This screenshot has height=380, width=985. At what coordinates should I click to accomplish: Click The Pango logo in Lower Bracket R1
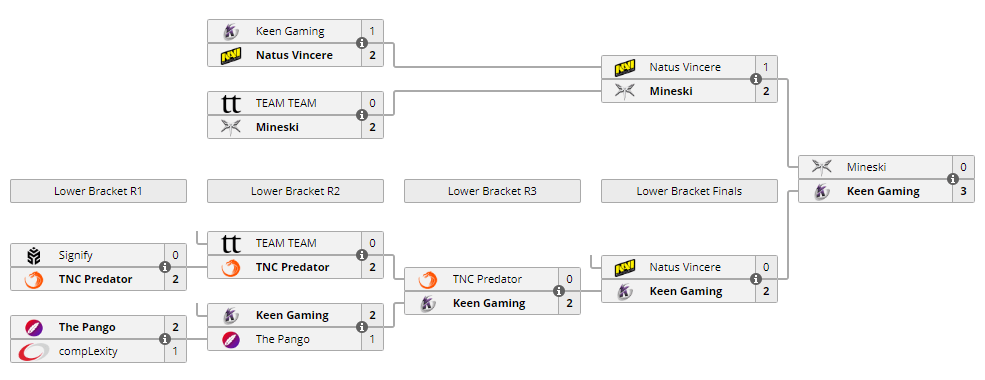click(x=33, y=327)
